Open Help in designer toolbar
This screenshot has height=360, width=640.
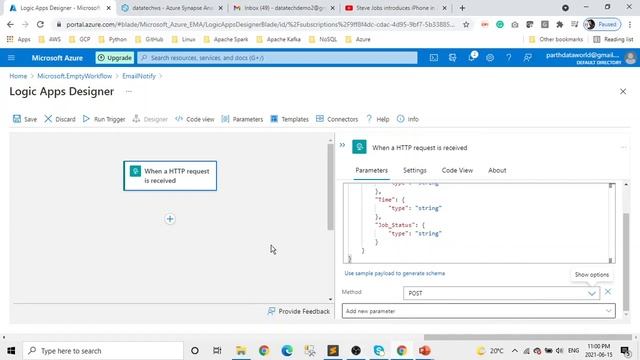[377, 119]
